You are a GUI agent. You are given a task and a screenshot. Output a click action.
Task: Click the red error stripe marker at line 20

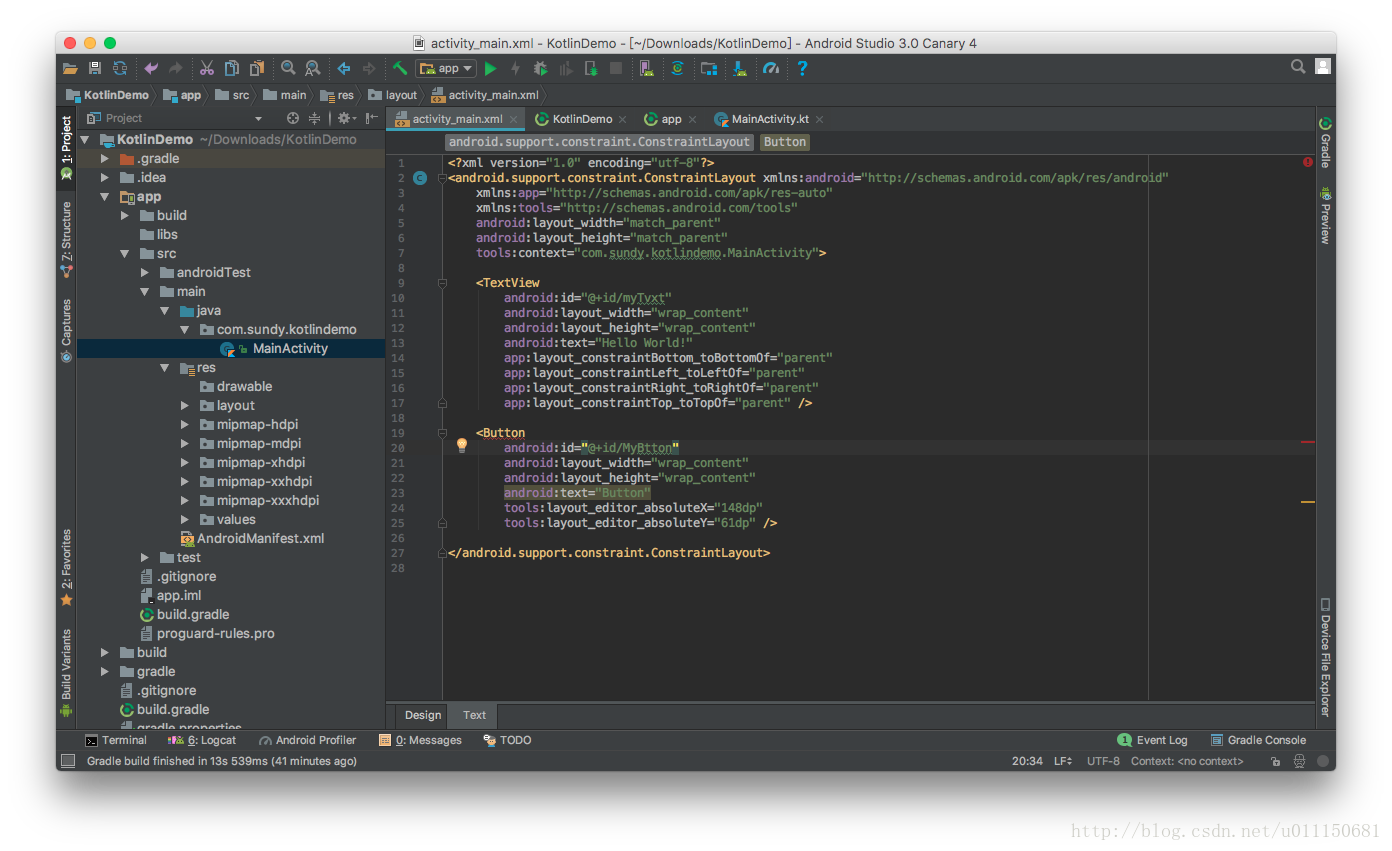[x=1308, y=441]
